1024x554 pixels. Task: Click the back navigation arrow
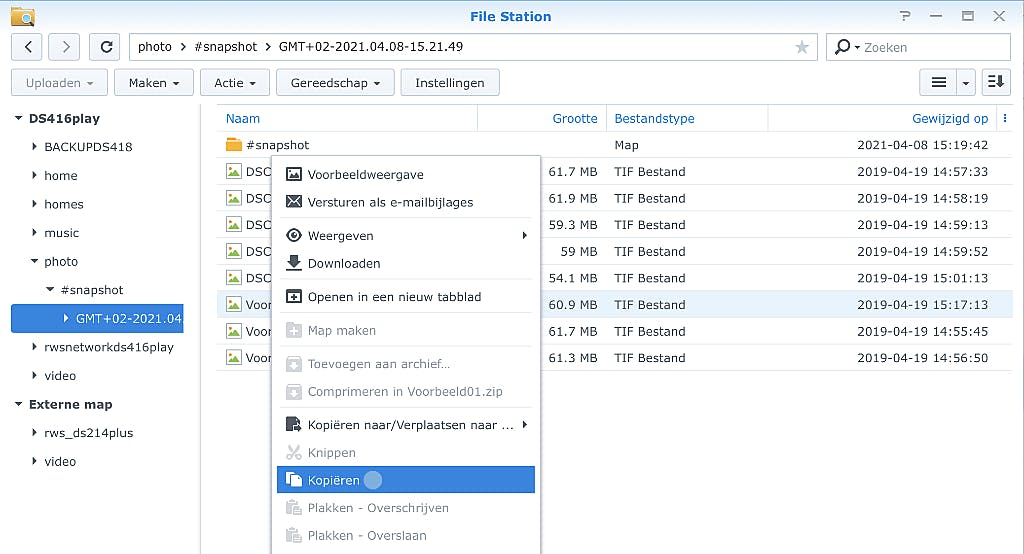(x=26, y=47)
